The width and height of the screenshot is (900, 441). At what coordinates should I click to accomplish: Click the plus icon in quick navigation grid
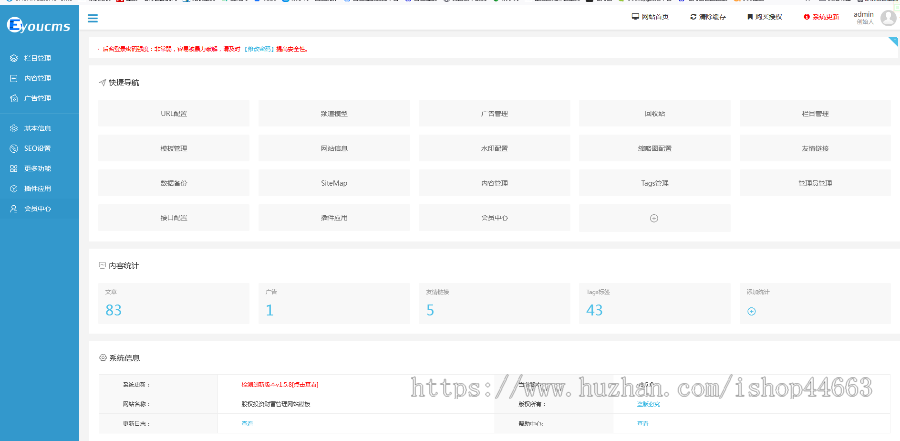[x=654, y=218]
